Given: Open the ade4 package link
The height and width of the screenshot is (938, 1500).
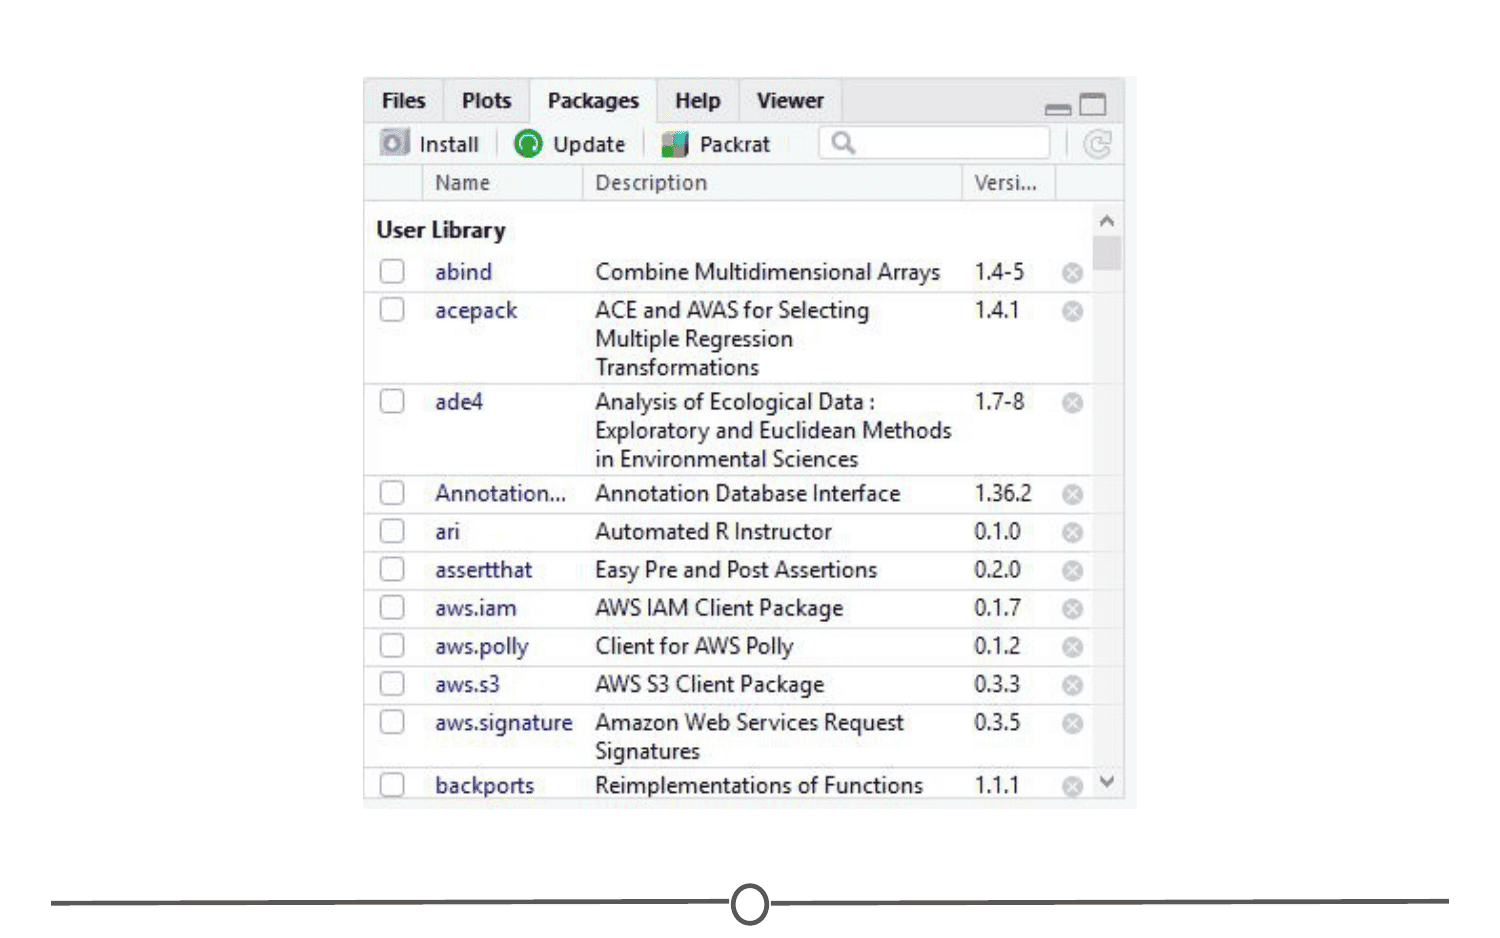Looking at the screenshot, I should (x=459, y=402).
